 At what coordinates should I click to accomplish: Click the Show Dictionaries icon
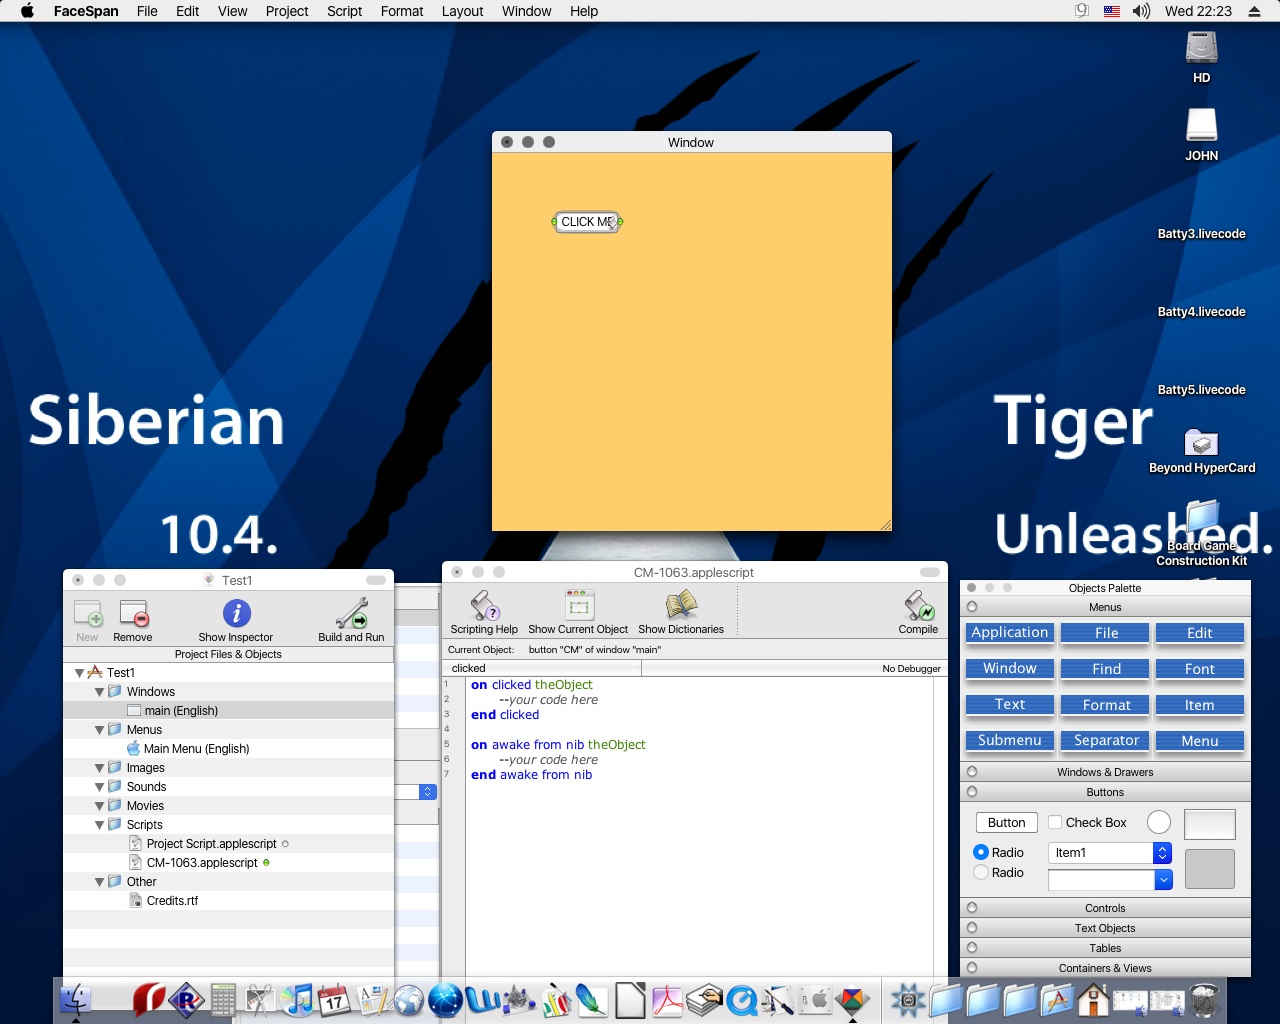[681, 605]
